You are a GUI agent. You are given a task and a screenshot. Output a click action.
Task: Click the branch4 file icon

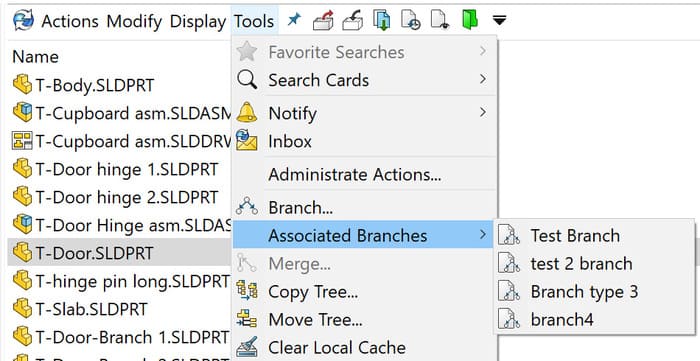(509, 319)
